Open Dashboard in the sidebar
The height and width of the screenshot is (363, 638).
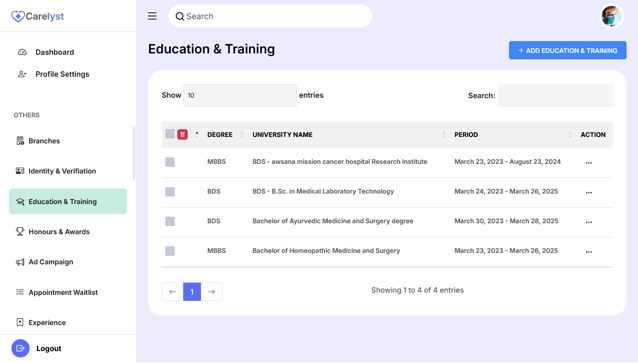pyautogui.click(x=55, y=52)
